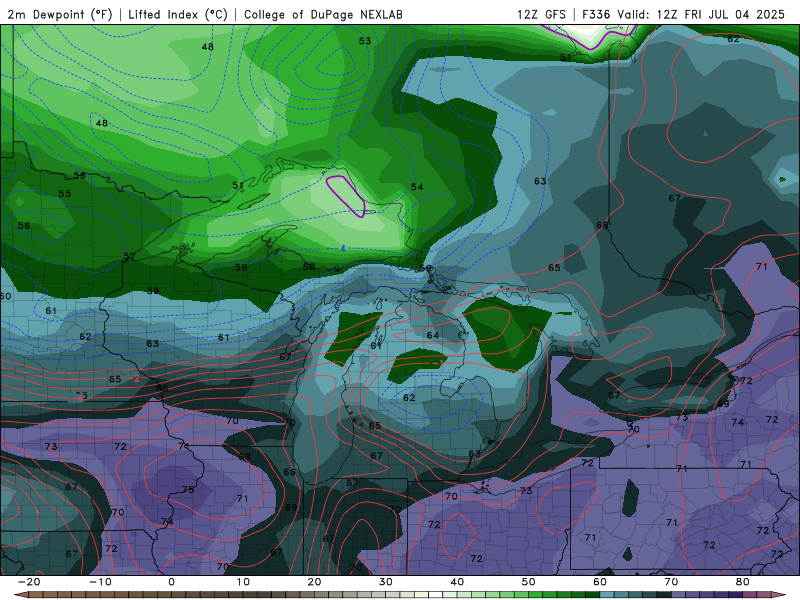Click the '57' dewpoint value on the map
The width and height of the screenshot is (800, 600).
(129, 257)
